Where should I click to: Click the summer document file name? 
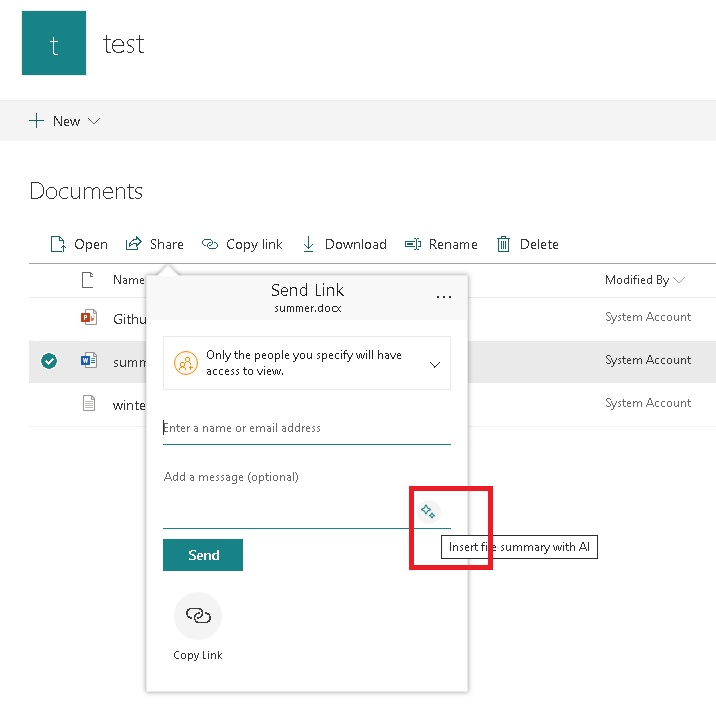(130, 363)
